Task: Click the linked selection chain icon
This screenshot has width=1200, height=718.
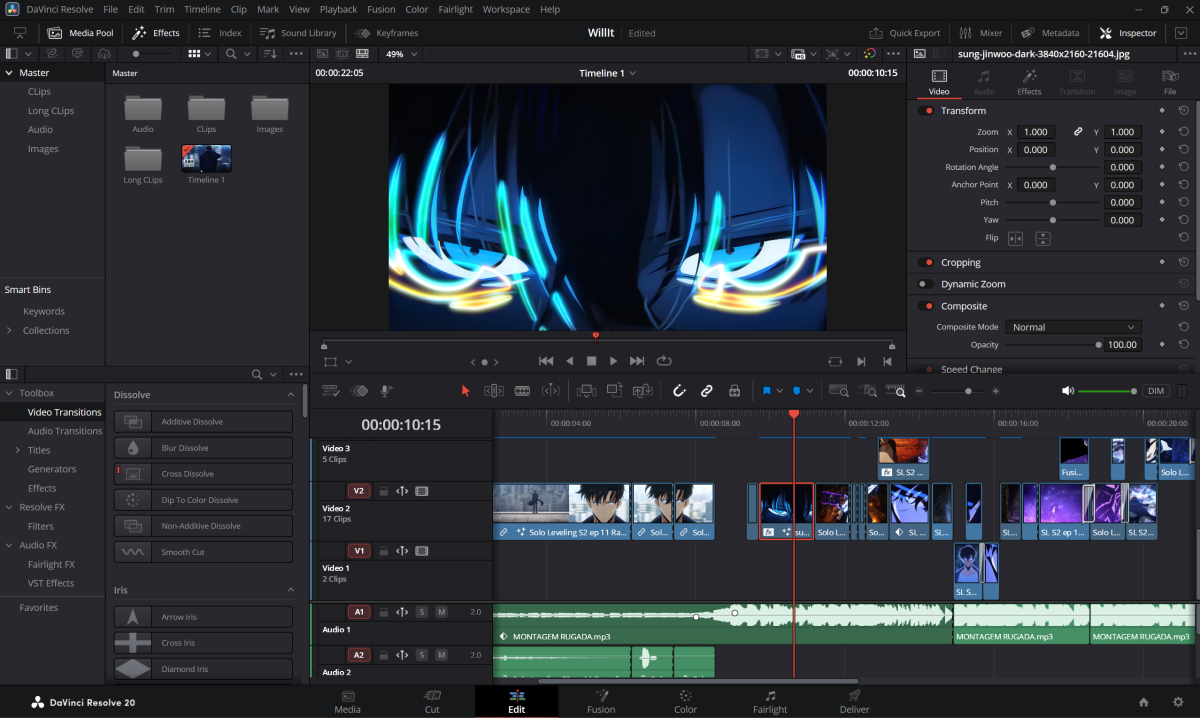Action: (707, 391)
